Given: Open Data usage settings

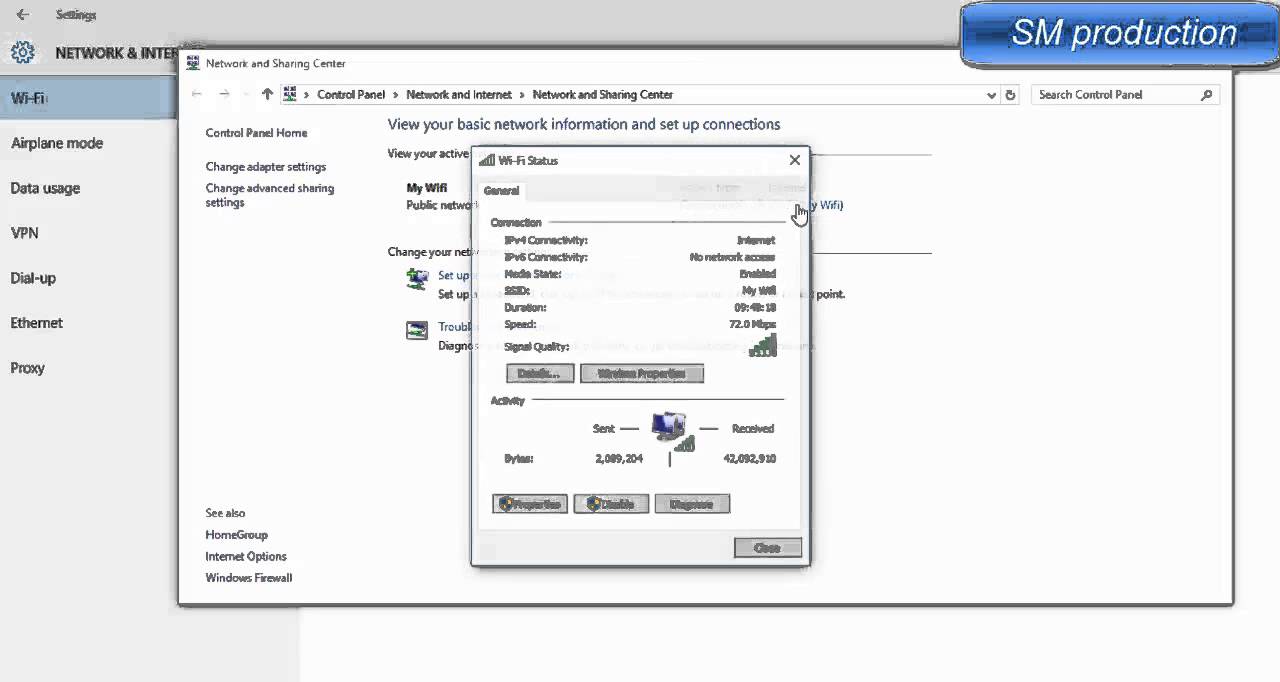Looking at the screenshot, I should pyautogui.click(x=45, y=188).
